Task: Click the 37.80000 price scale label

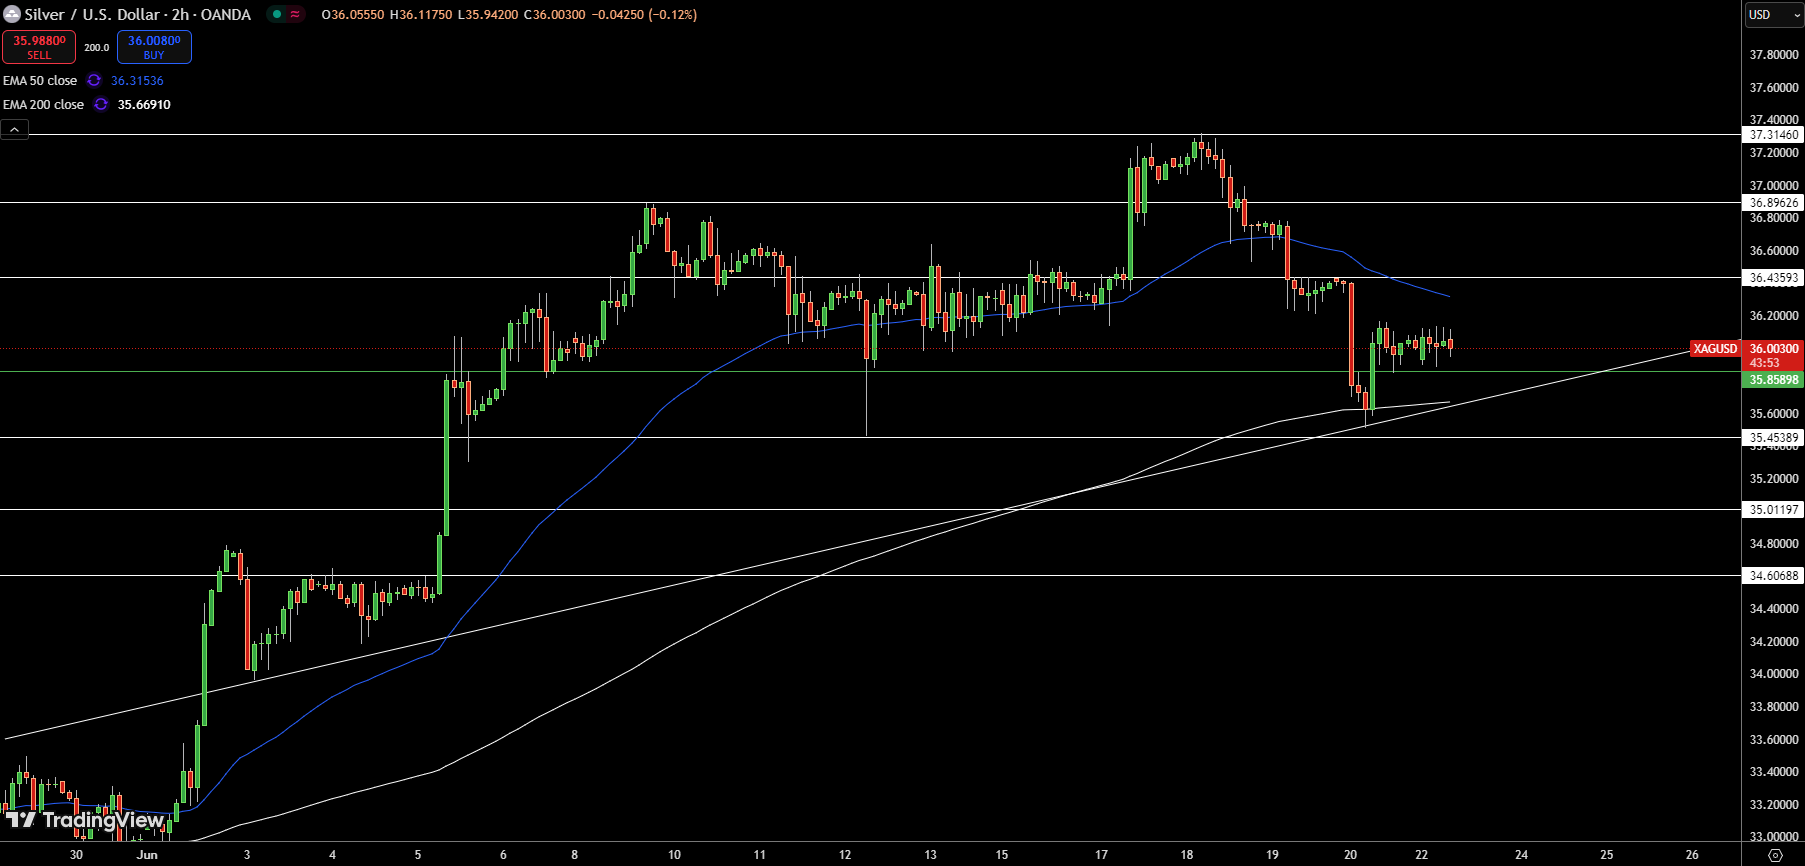Action: coord(1774,55)
